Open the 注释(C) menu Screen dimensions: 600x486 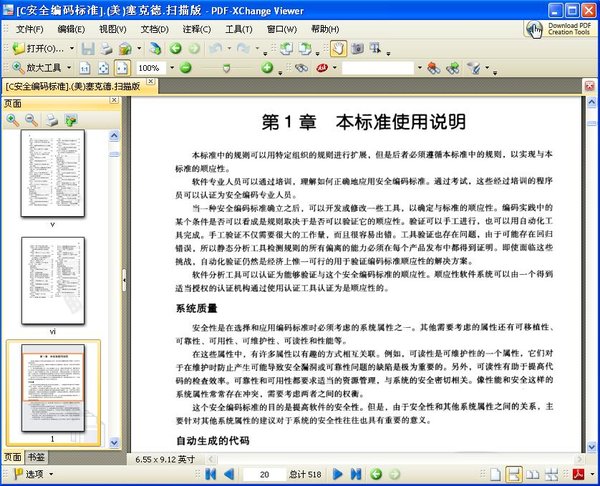[x=194, y=29]
